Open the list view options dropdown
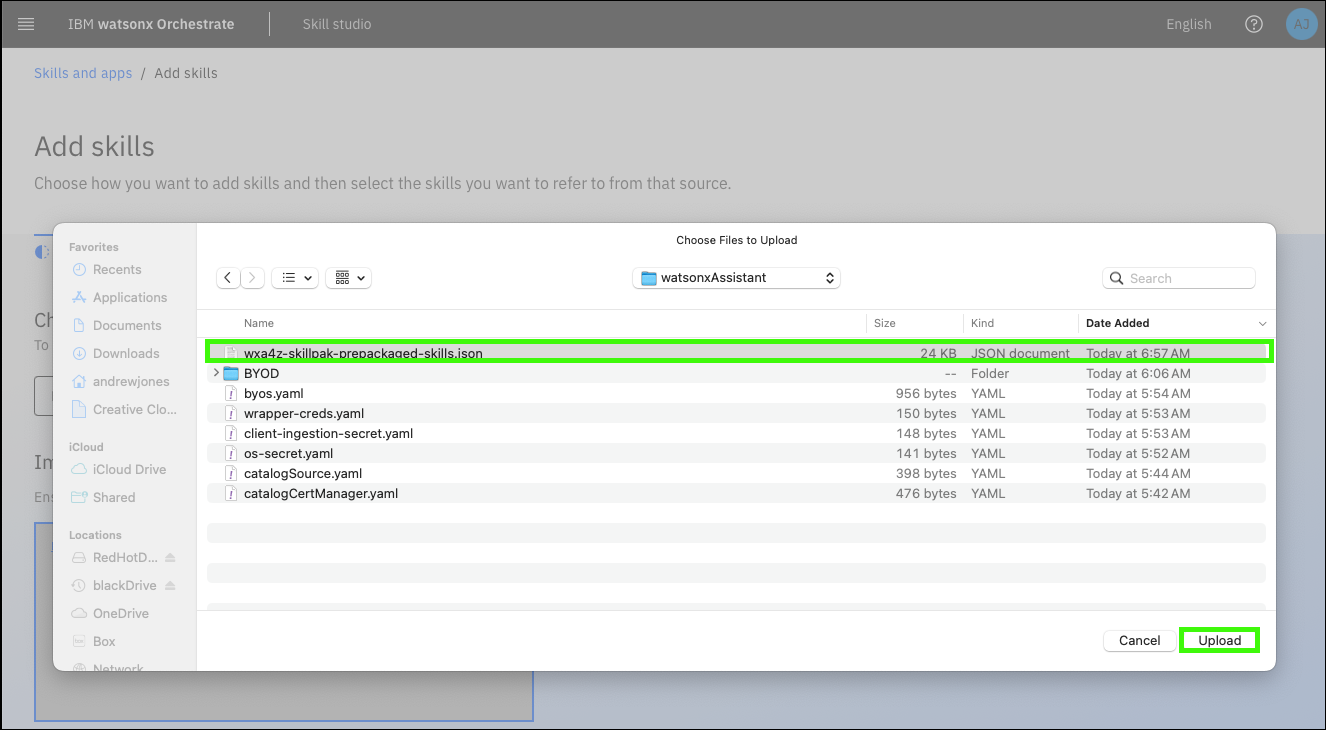1326x730 pixels. [295, 278]
